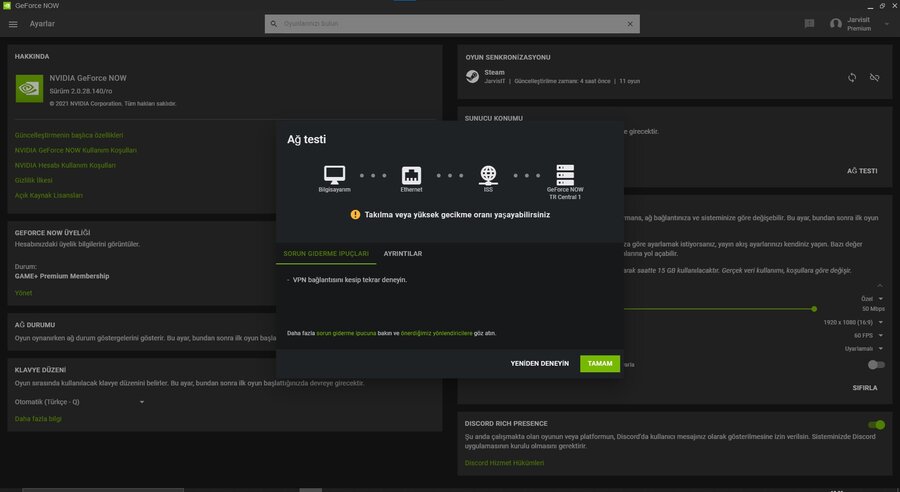Click the GeForce NOW server icon

tap(565, 175)
